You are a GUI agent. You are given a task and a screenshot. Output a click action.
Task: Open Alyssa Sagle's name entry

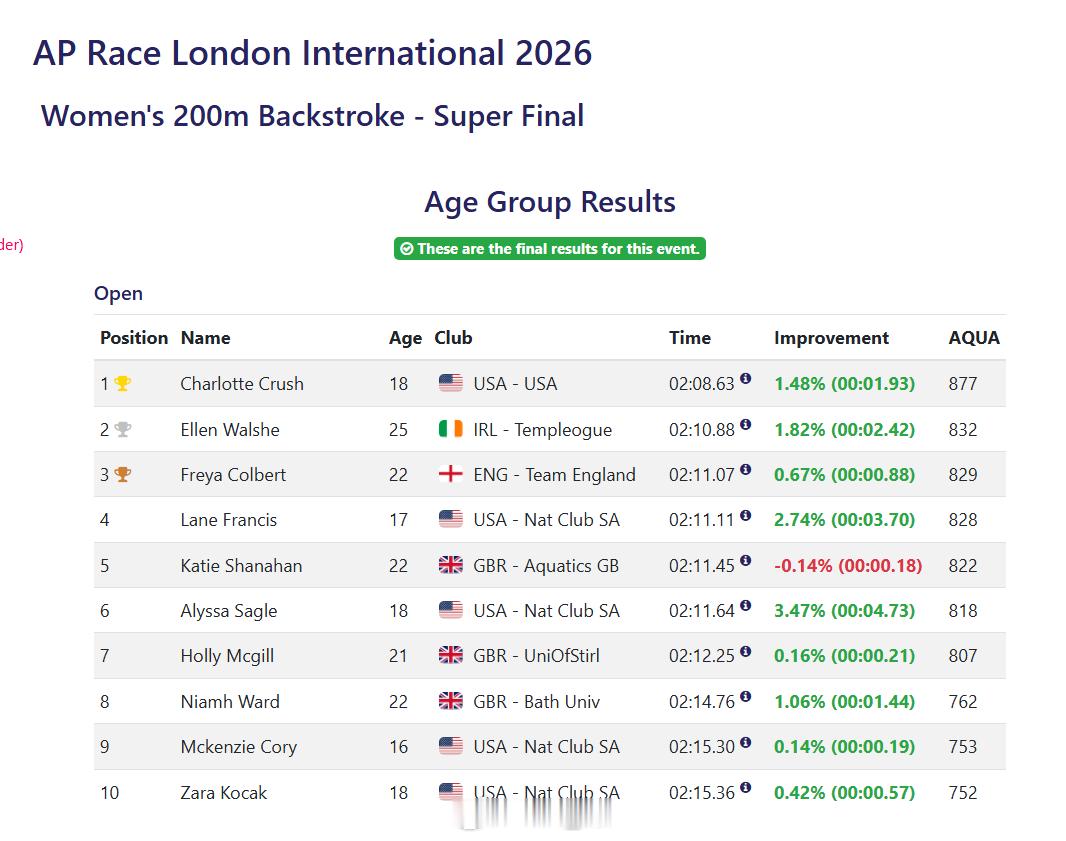pyautogui.click(x=228, y=611)
